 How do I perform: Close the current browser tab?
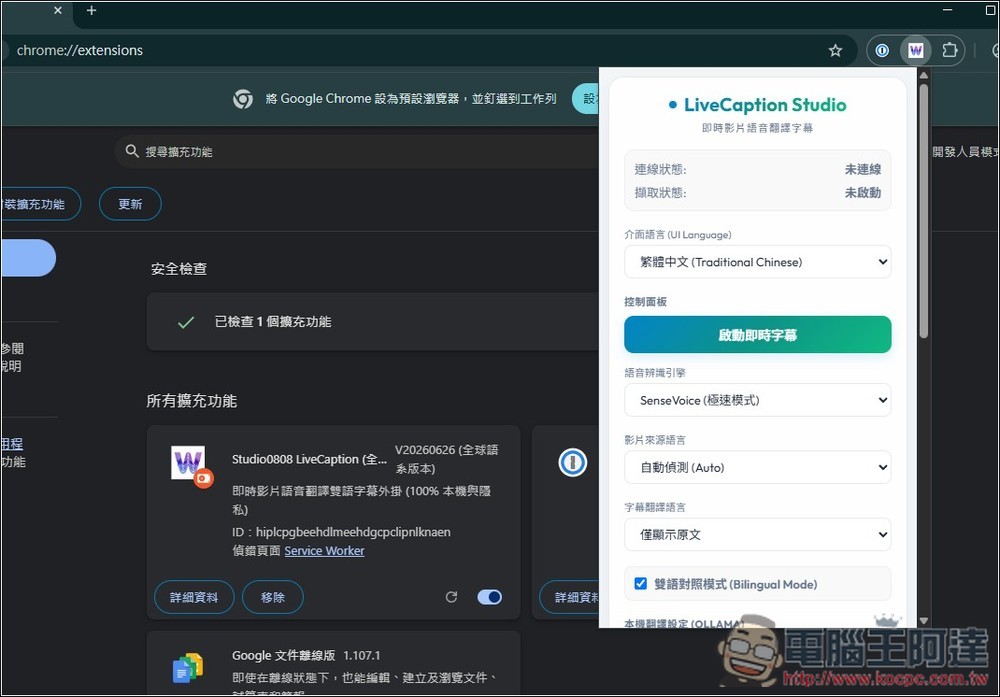point(57,10)
